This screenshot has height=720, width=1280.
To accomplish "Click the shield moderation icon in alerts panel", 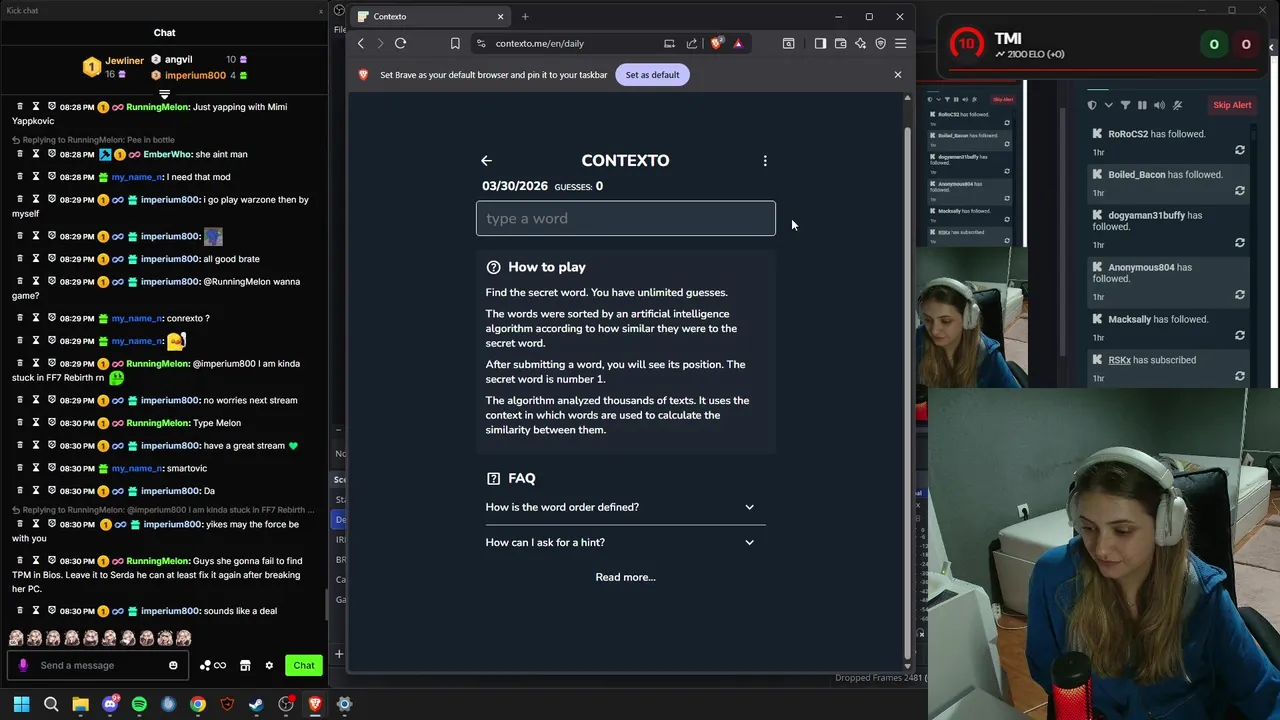I will [x=1092, y=105].
